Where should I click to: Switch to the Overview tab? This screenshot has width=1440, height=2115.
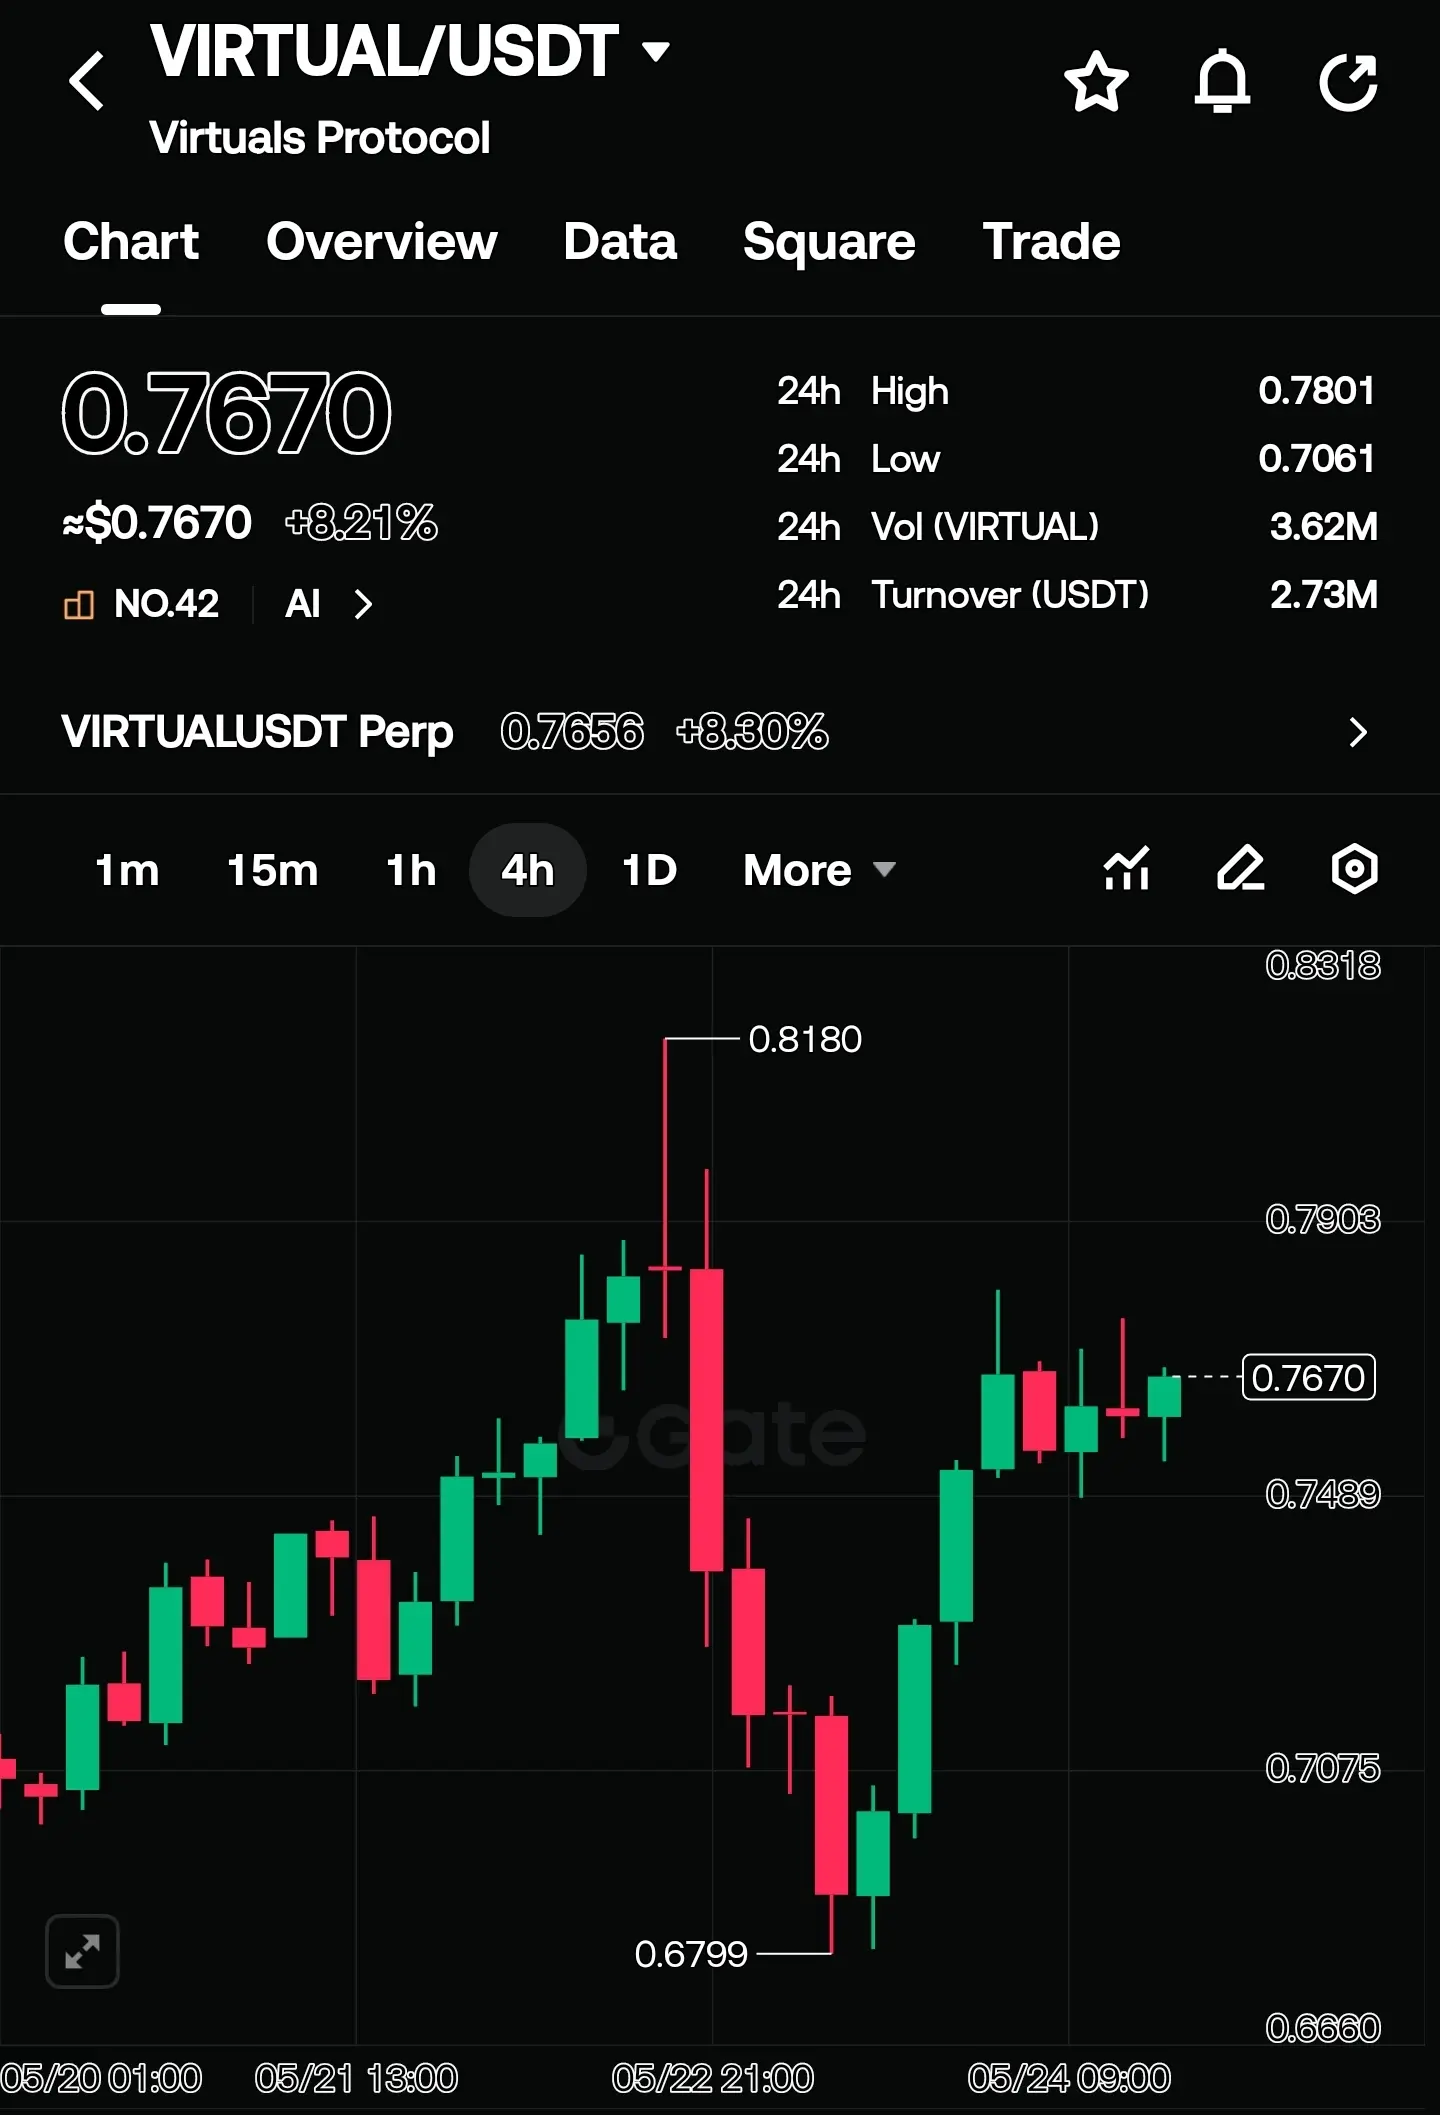[x=382, y=241]
